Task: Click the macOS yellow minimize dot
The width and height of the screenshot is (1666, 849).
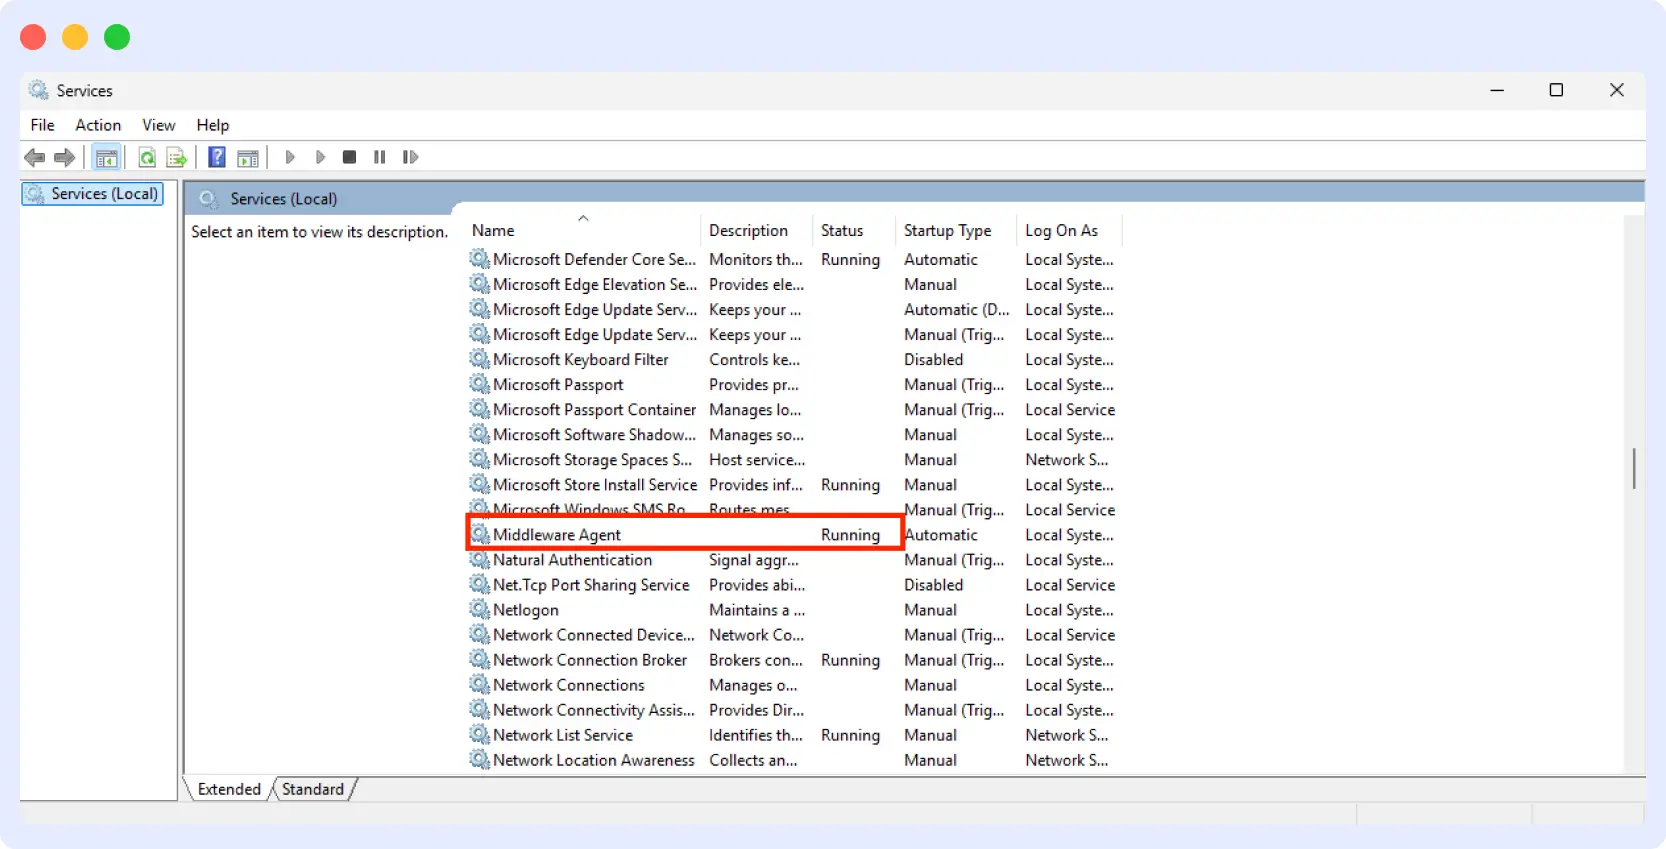Action: click(75, 37)
